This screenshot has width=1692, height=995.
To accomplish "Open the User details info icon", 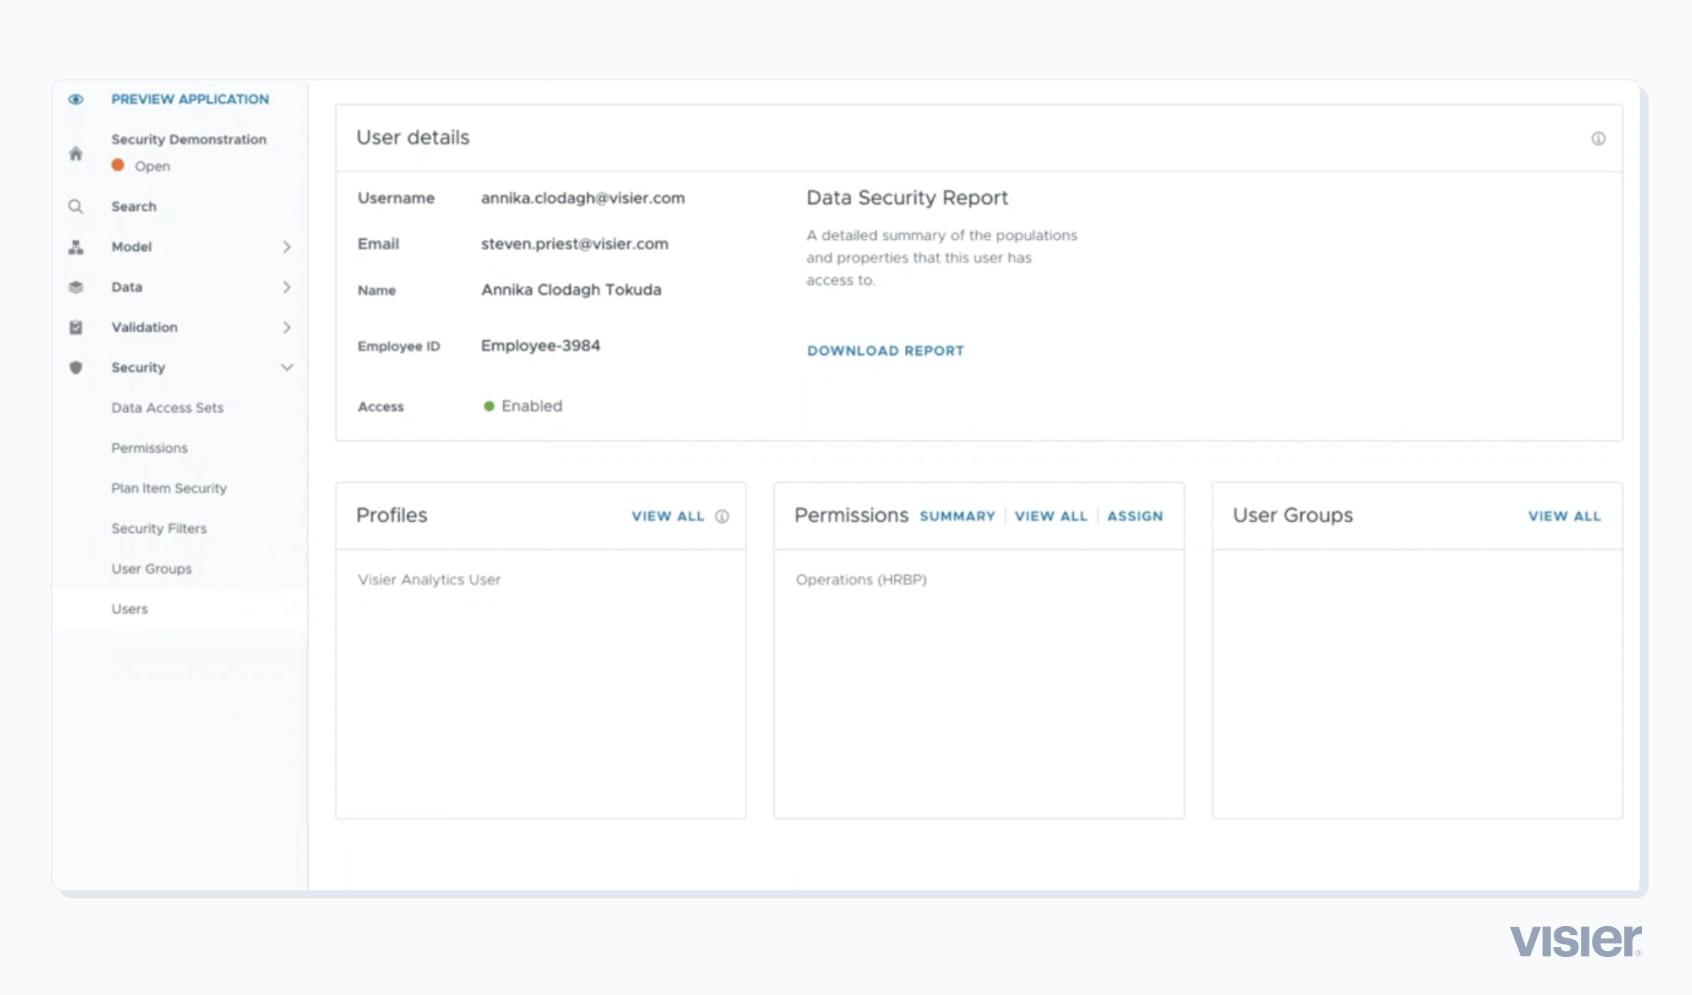I will pyautogui.click(x=1598, y=138).
